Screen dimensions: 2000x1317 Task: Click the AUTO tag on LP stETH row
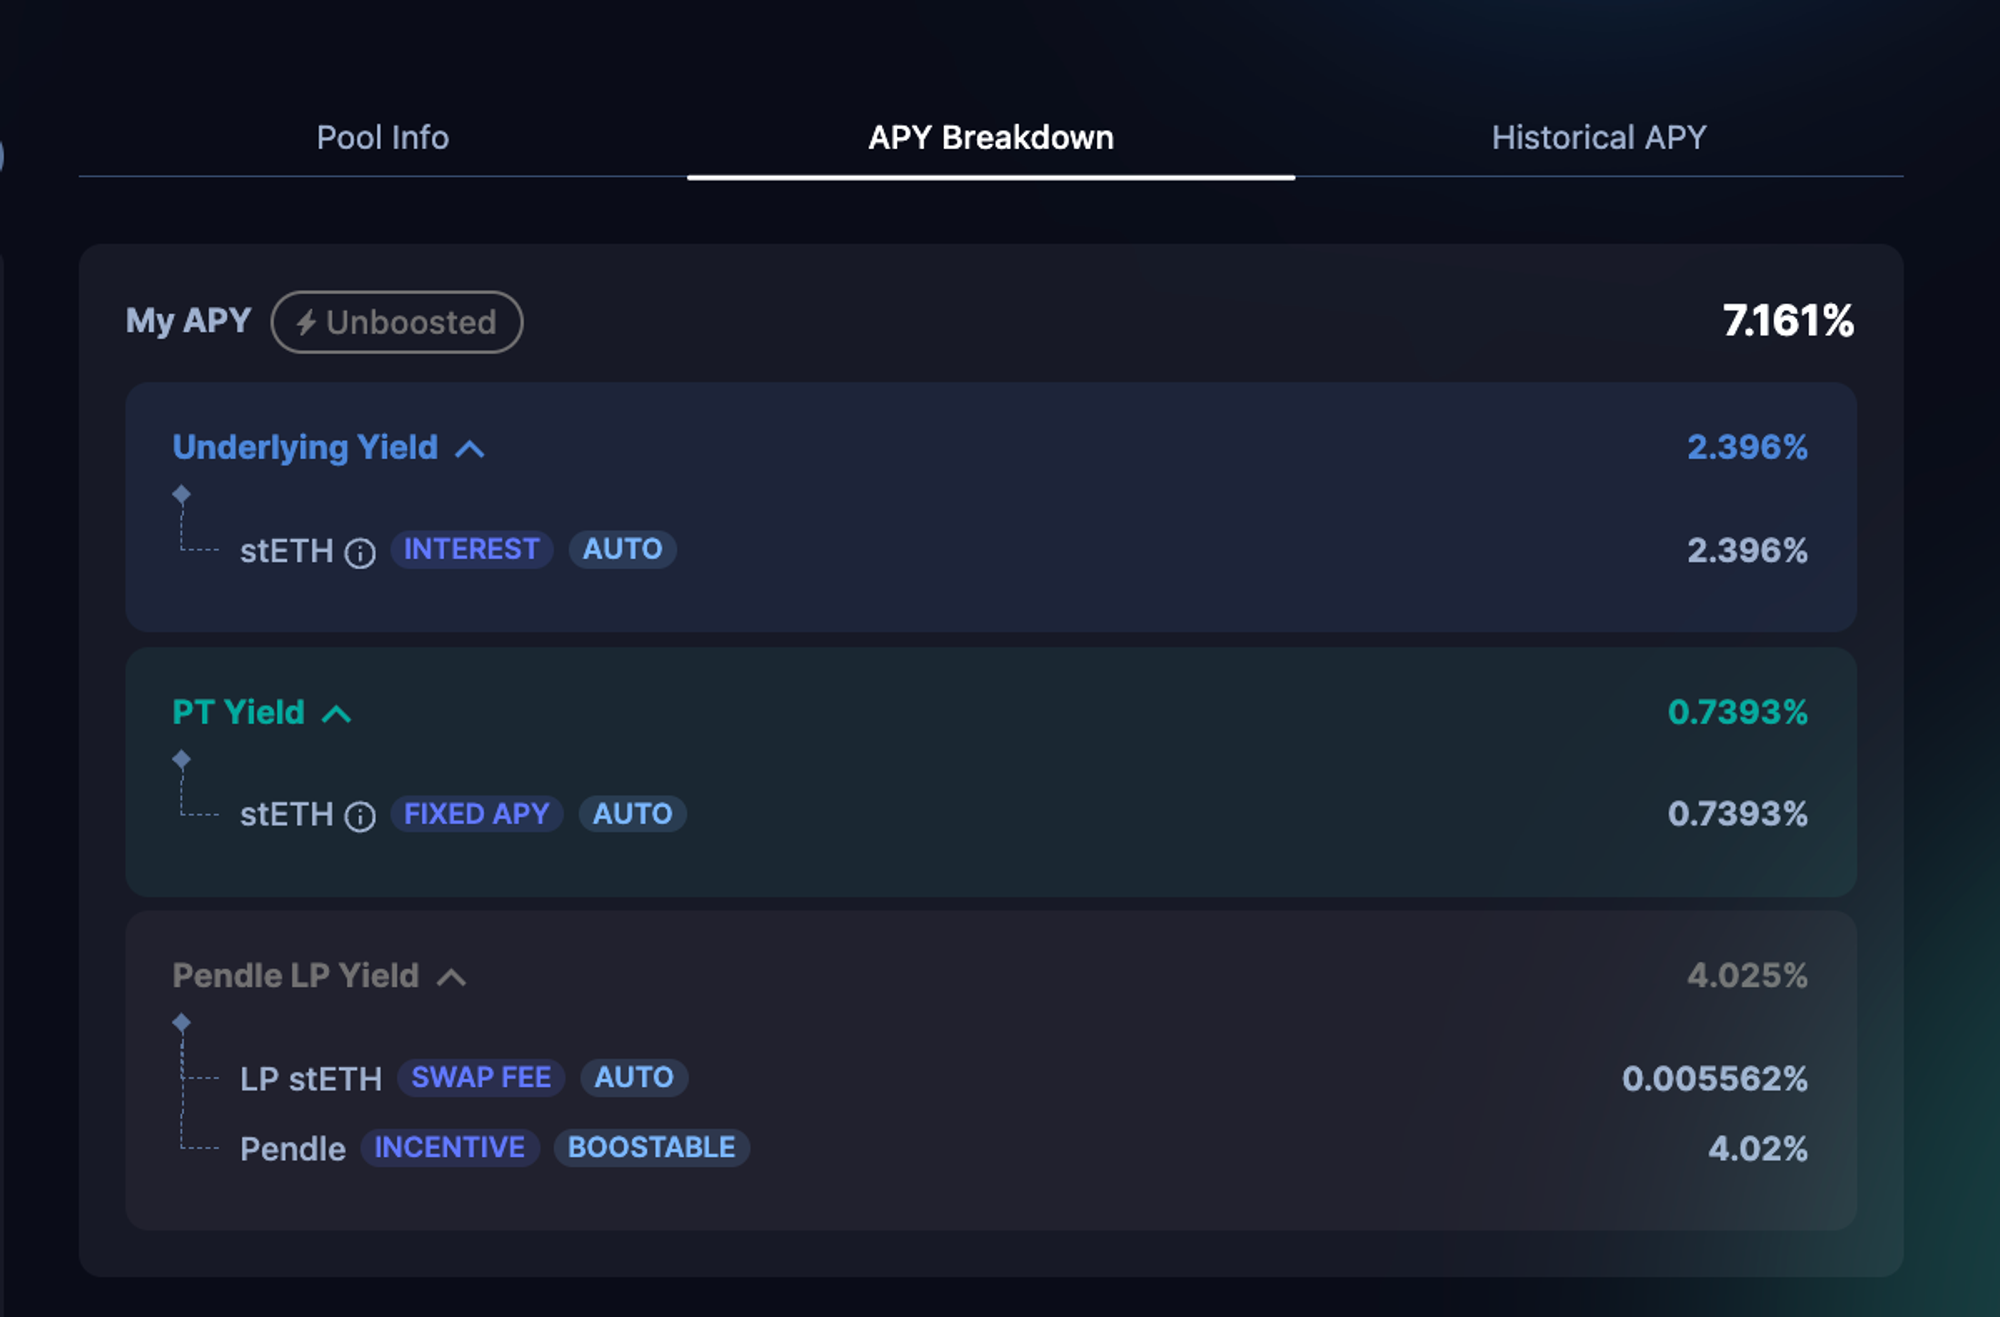coord(634,1078)
